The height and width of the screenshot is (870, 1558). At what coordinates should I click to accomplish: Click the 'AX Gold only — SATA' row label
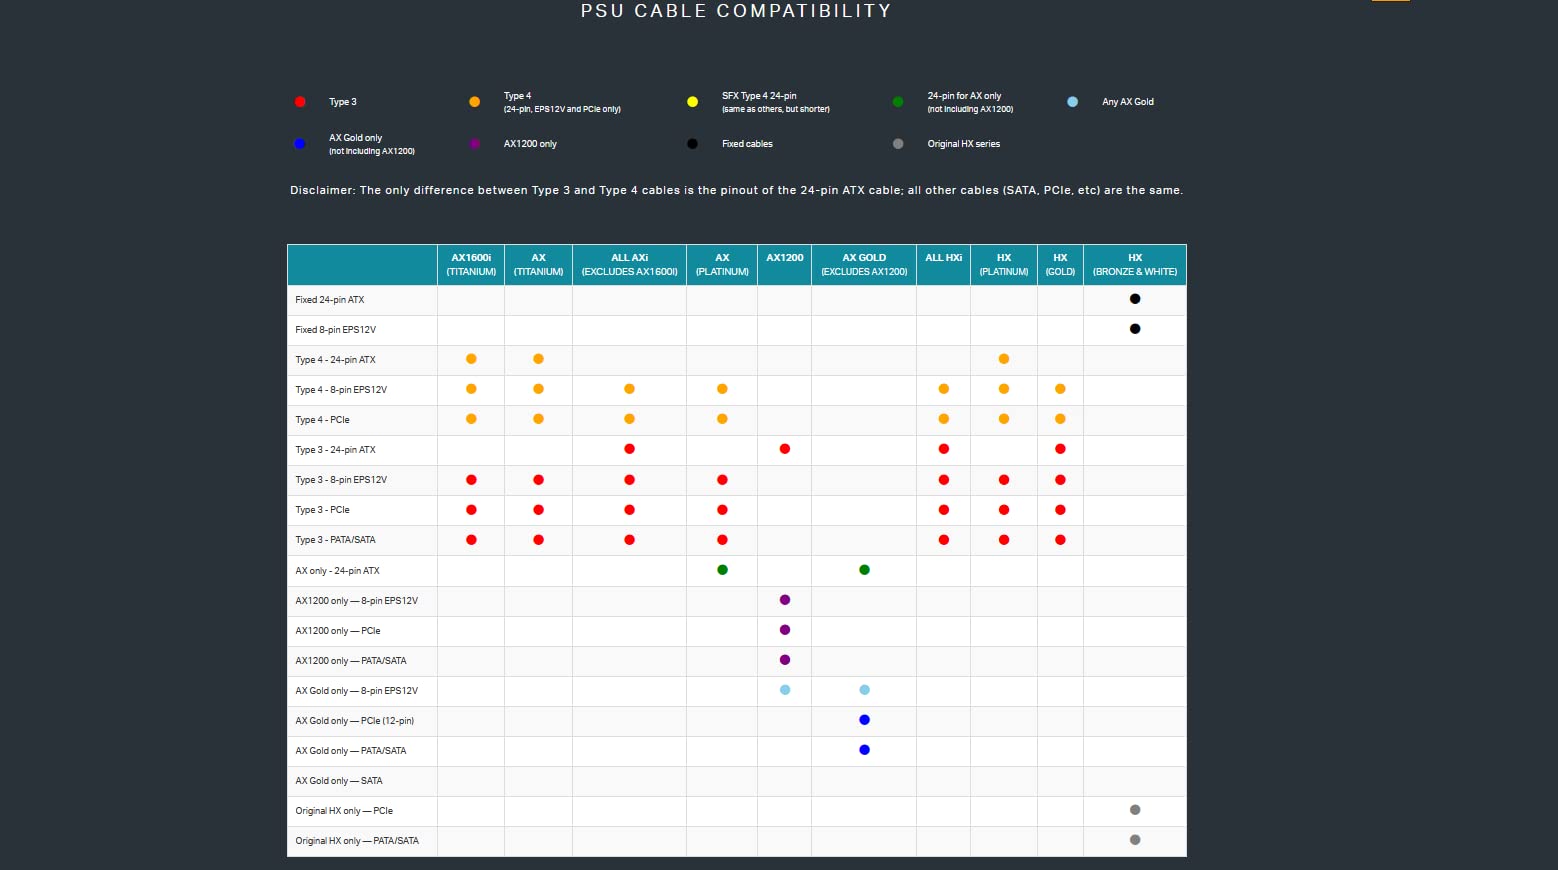(339, 781)
